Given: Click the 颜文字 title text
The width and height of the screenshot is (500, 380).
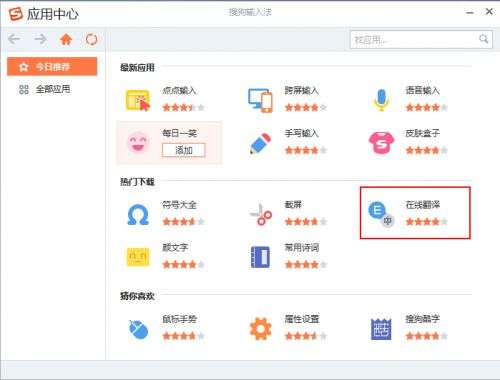Looking at the screenshot, I should (x=175, y=248).
